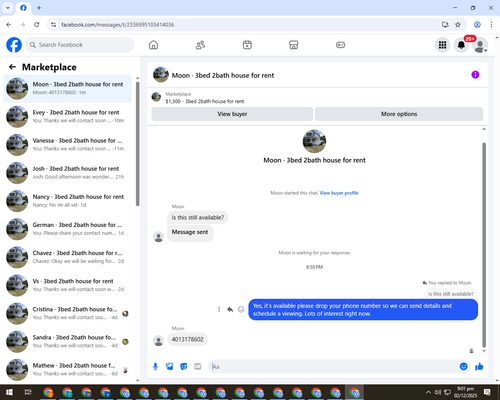Open a new browser tab

click(x=39, y=8)
